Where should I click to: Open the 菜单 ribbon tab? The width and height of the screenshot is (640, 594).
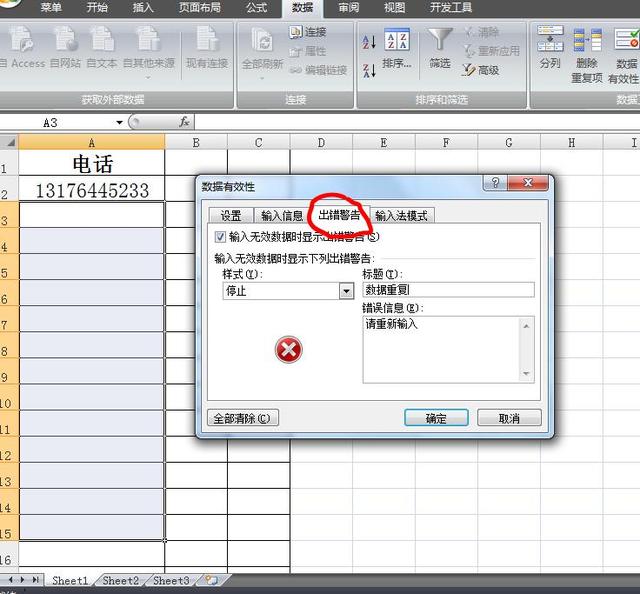[x=51, y=7]
